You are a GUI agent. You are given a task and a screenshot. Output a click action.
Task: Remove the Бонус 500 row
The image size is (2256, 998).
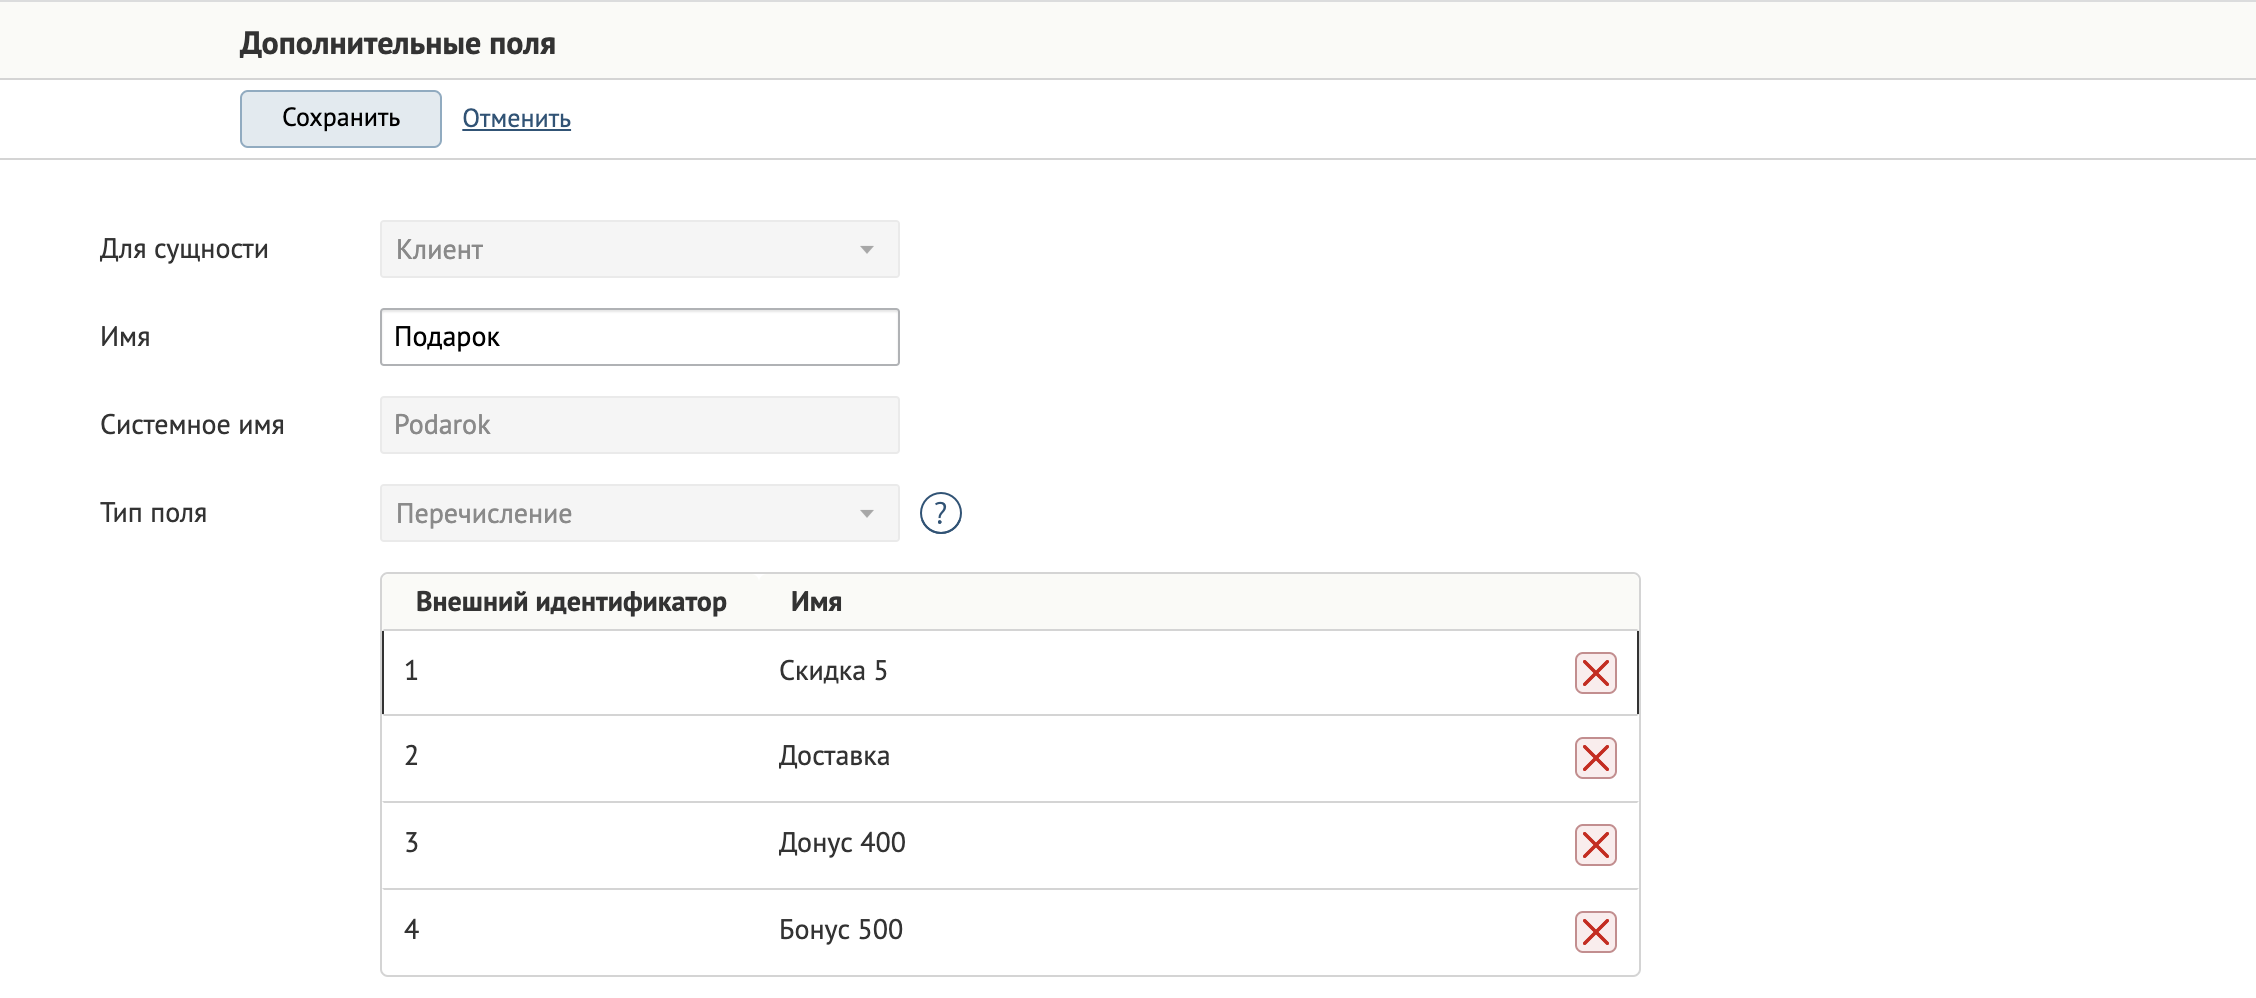pyautogui.click(x=1595, y=932)
